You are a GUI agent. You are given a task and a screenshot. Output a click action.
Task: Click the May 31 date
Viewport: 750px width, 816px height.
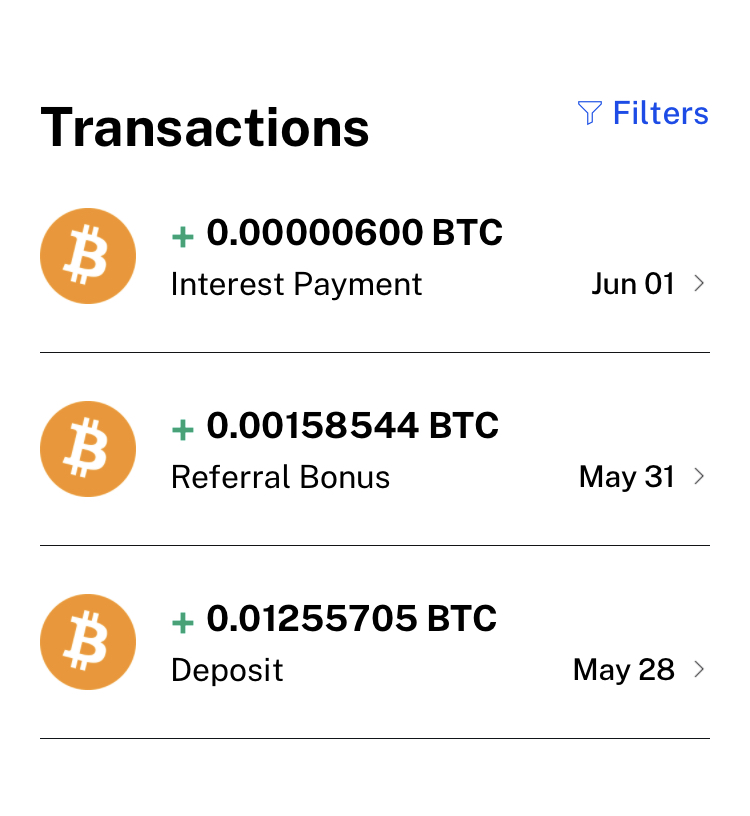click(x=627, y=477)
